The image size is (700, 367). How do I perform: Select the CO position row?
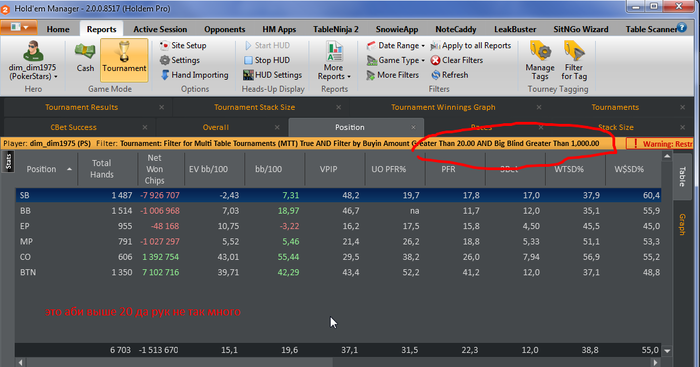tap(338, 257)
